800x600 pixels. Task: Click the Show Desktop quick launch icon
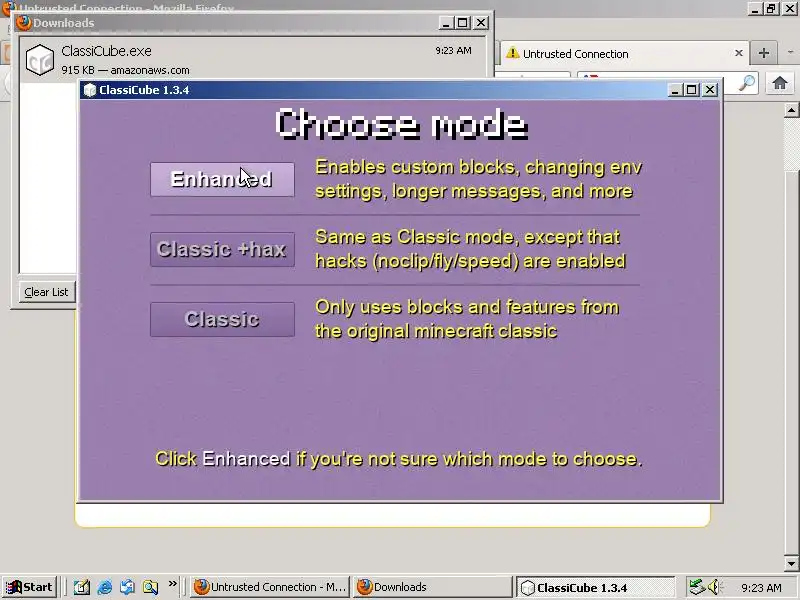(x=82, y=587)
